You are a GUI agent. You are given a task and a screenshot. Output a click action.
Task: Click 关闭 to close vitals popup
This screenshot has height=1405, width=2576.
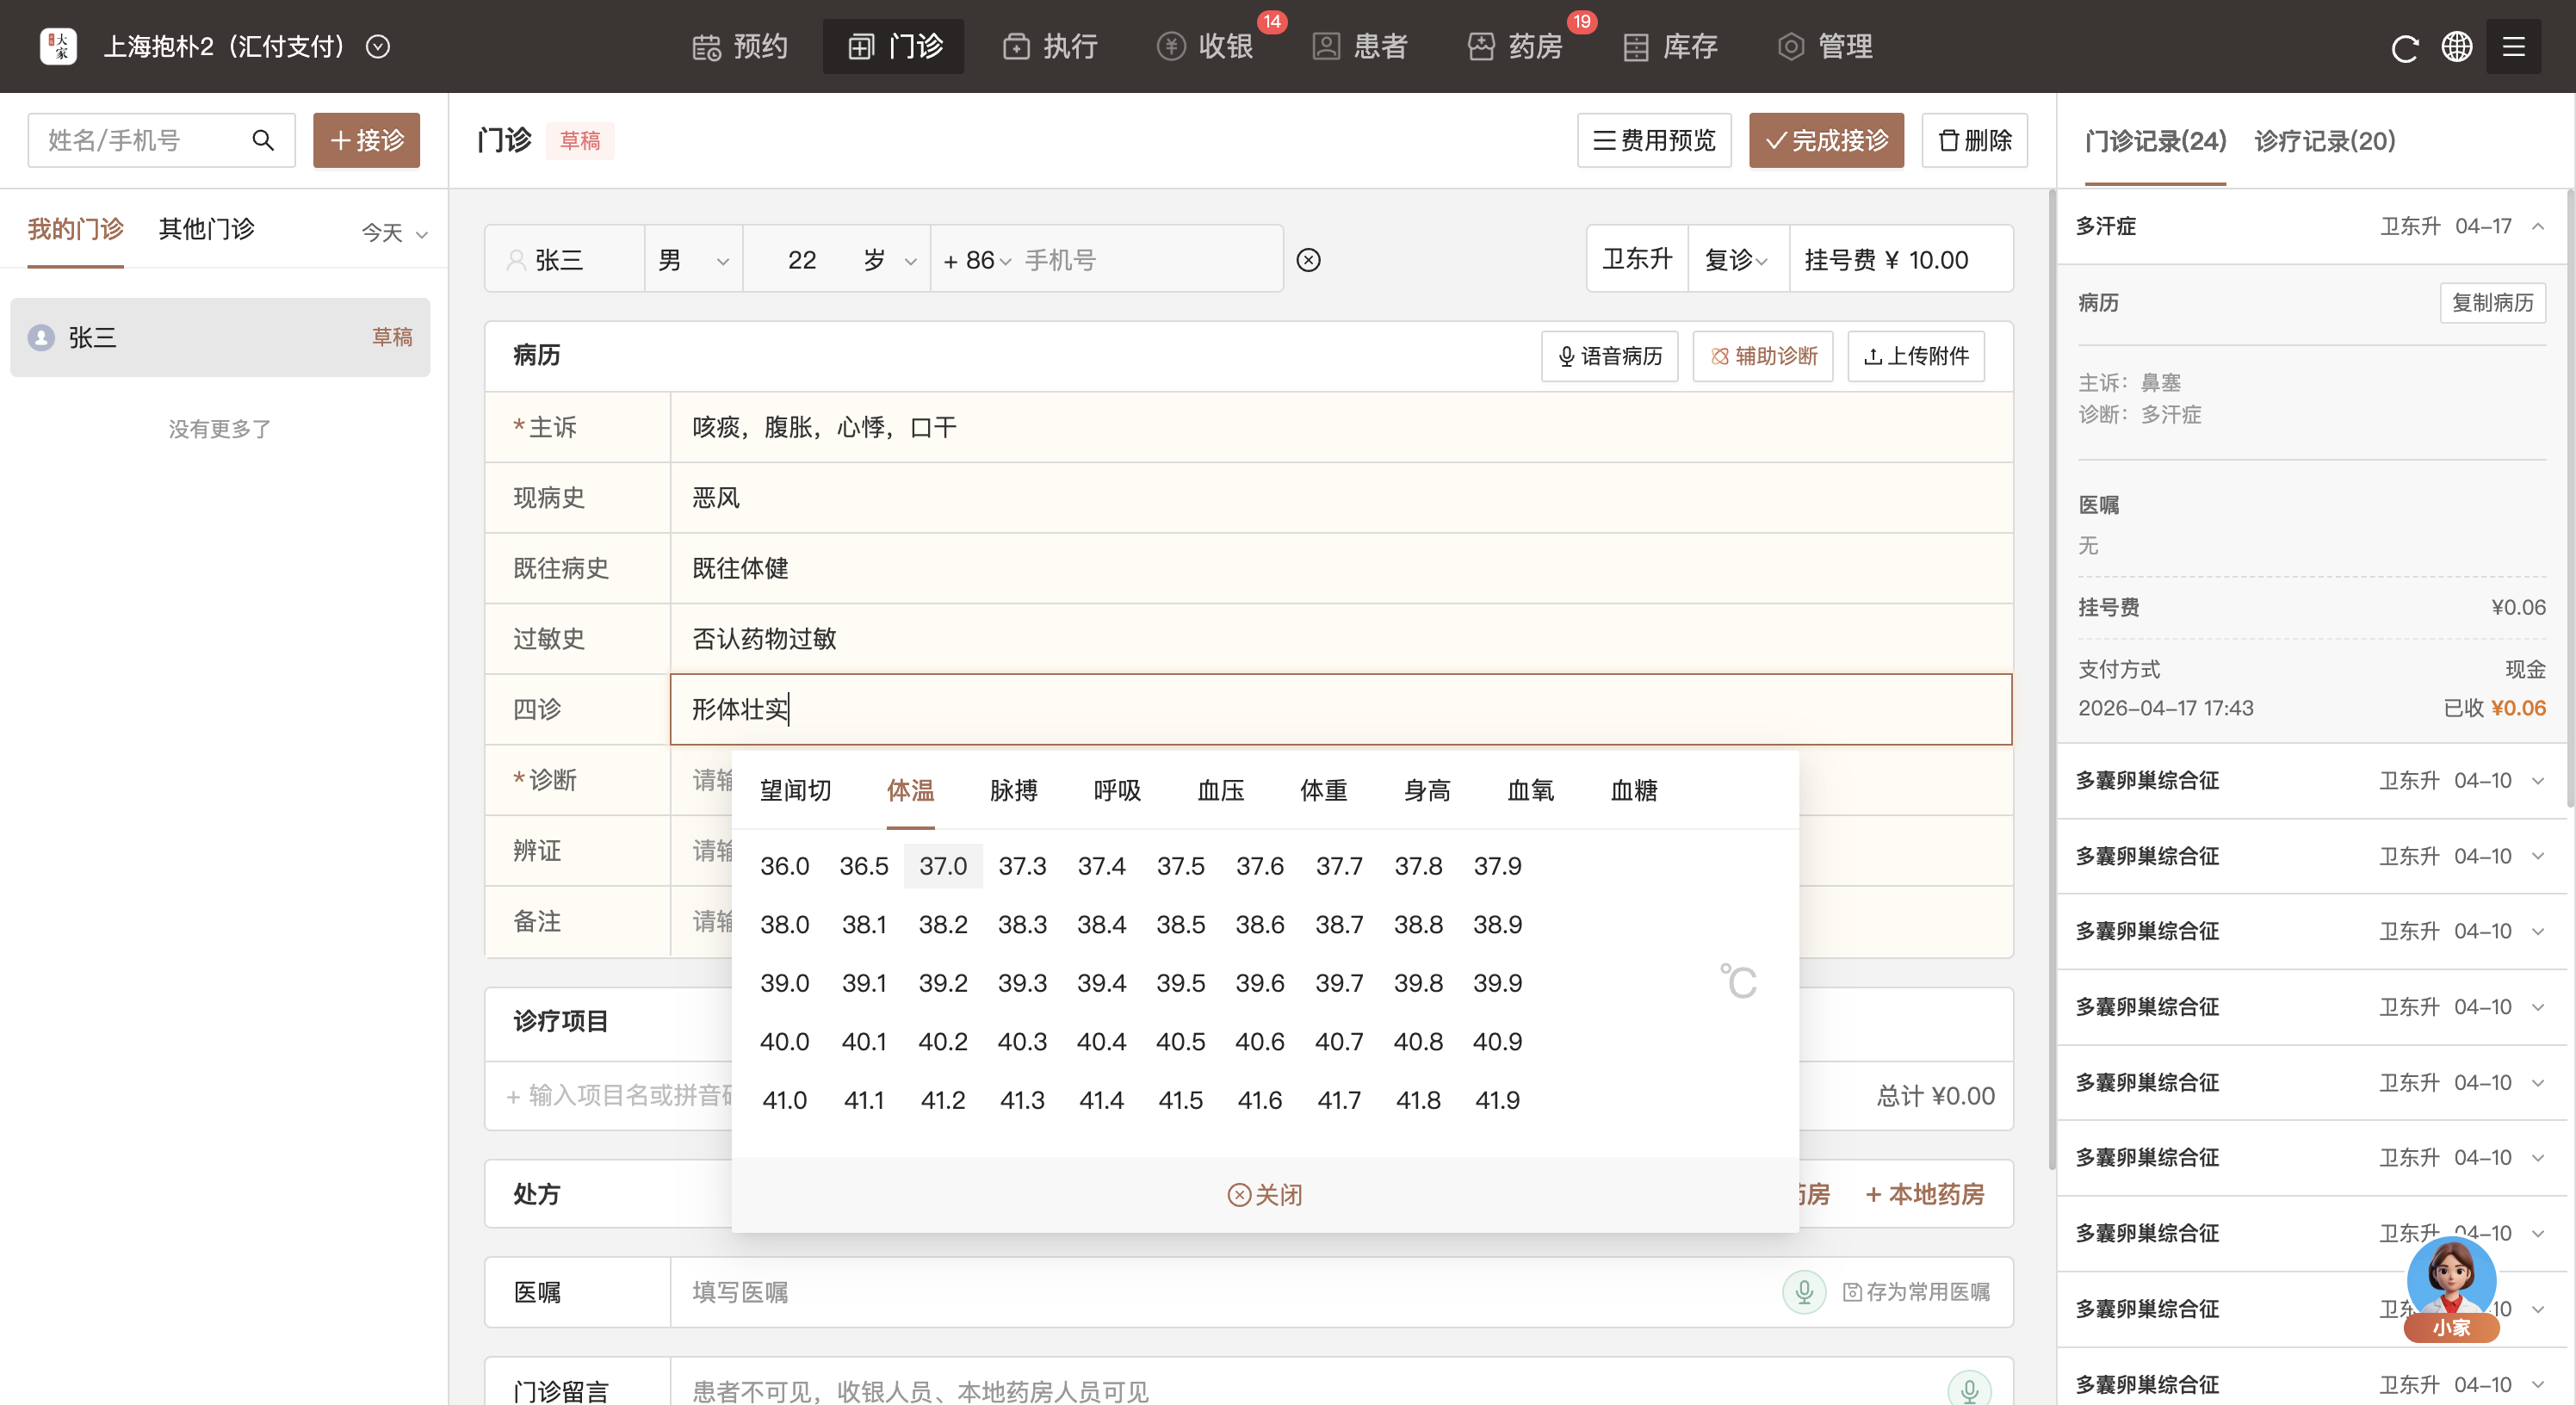(x=1264, y=1194)
